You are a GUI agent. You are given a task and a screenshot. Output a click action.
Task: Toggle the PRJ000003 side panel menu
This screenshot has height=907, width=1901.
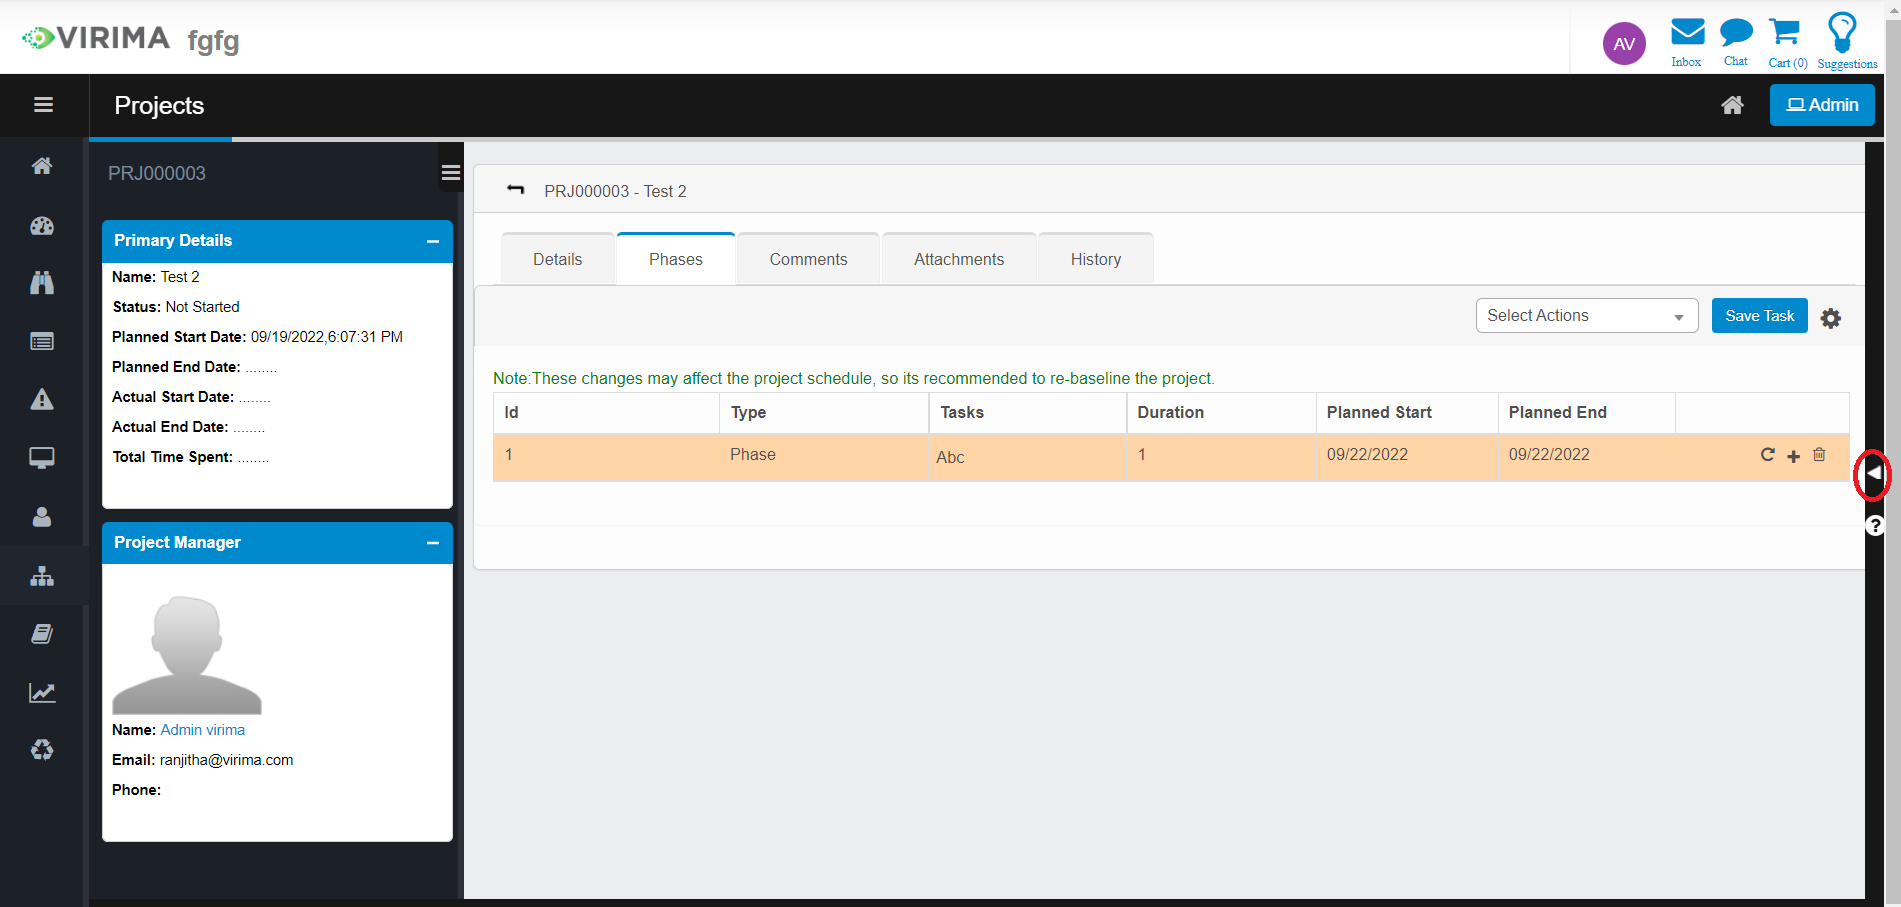click(x=451, y=173)
